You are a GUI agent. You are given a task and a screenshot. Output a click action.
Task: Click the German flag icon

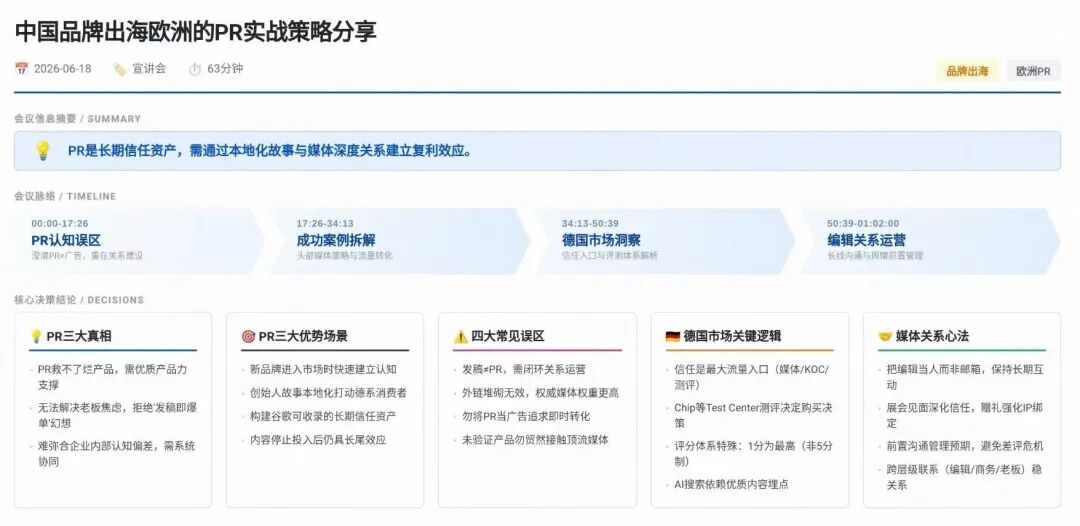(x=673, y=337)
